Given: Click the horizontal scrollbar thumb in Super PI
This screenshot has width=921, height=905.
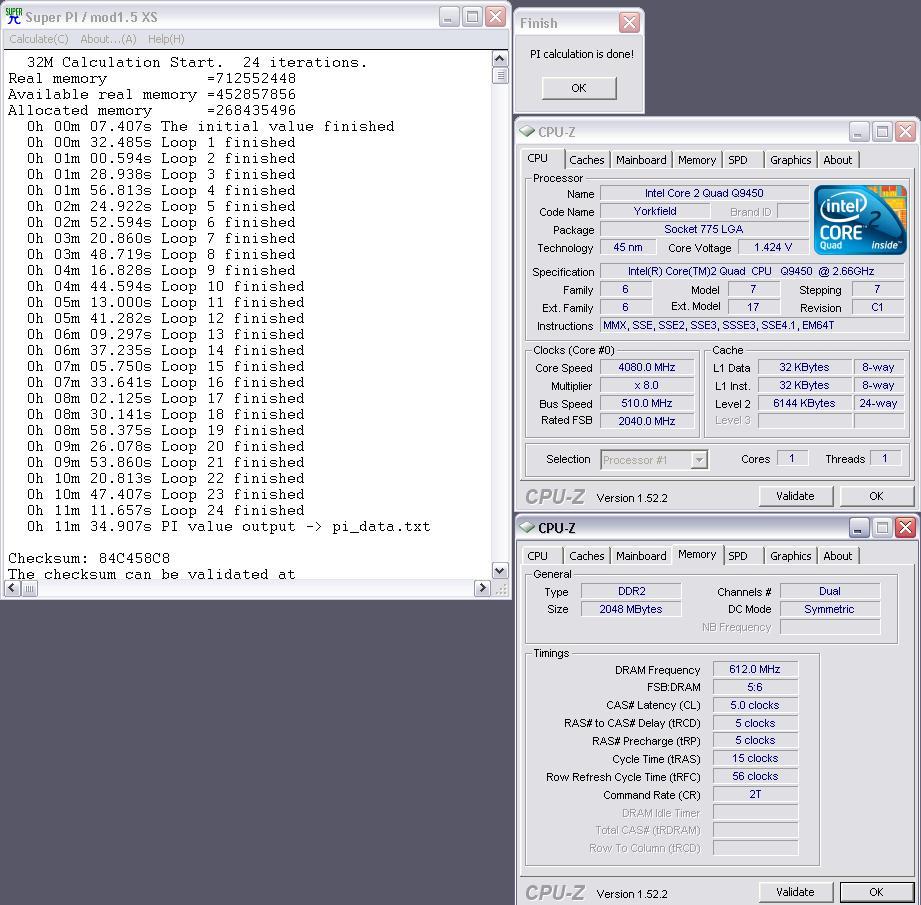Looking at the screenshot, I should pos(29,588).
